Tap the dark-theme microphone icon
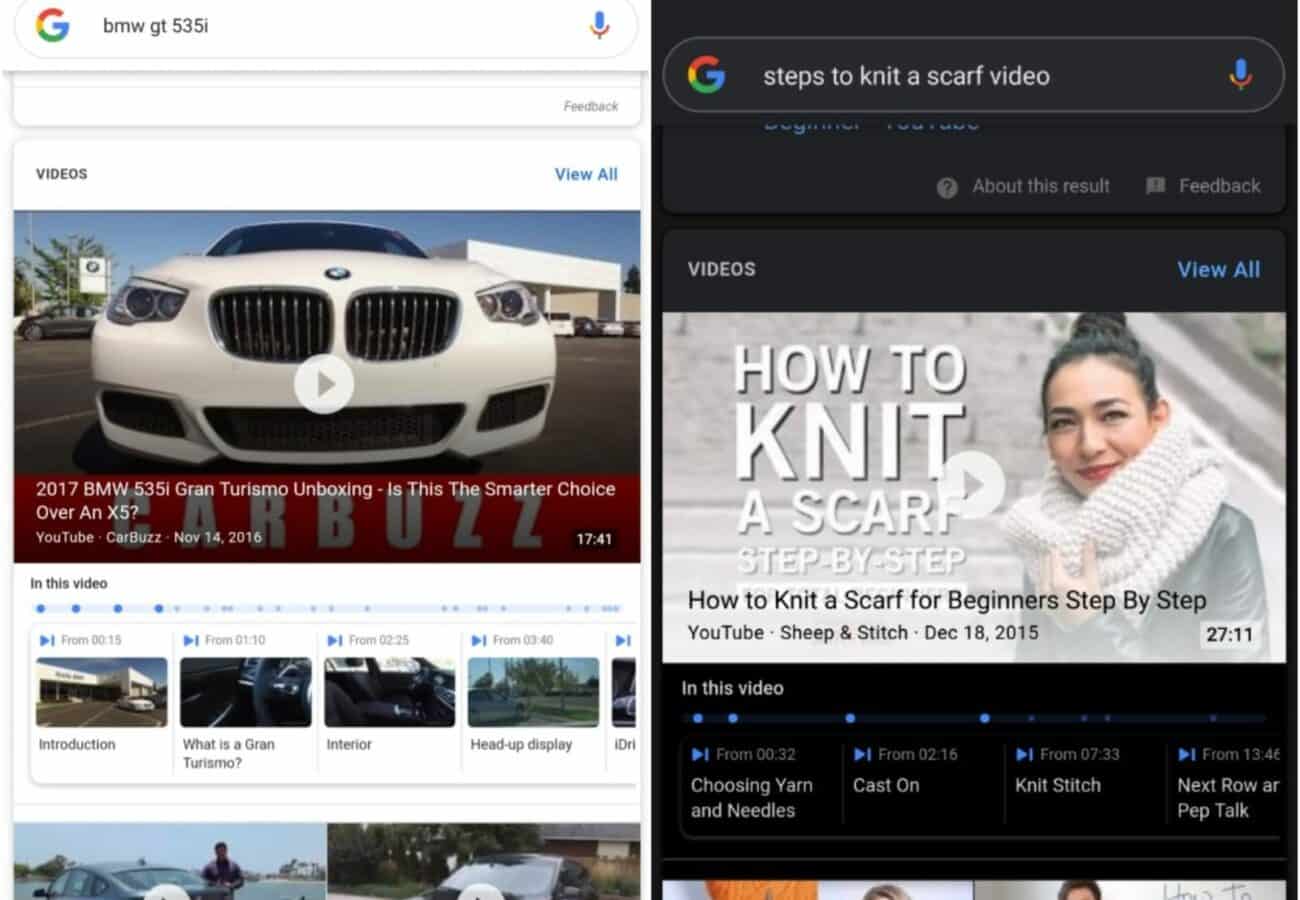Viewport: 1300px width, 900px height. tap(1241, 75)
